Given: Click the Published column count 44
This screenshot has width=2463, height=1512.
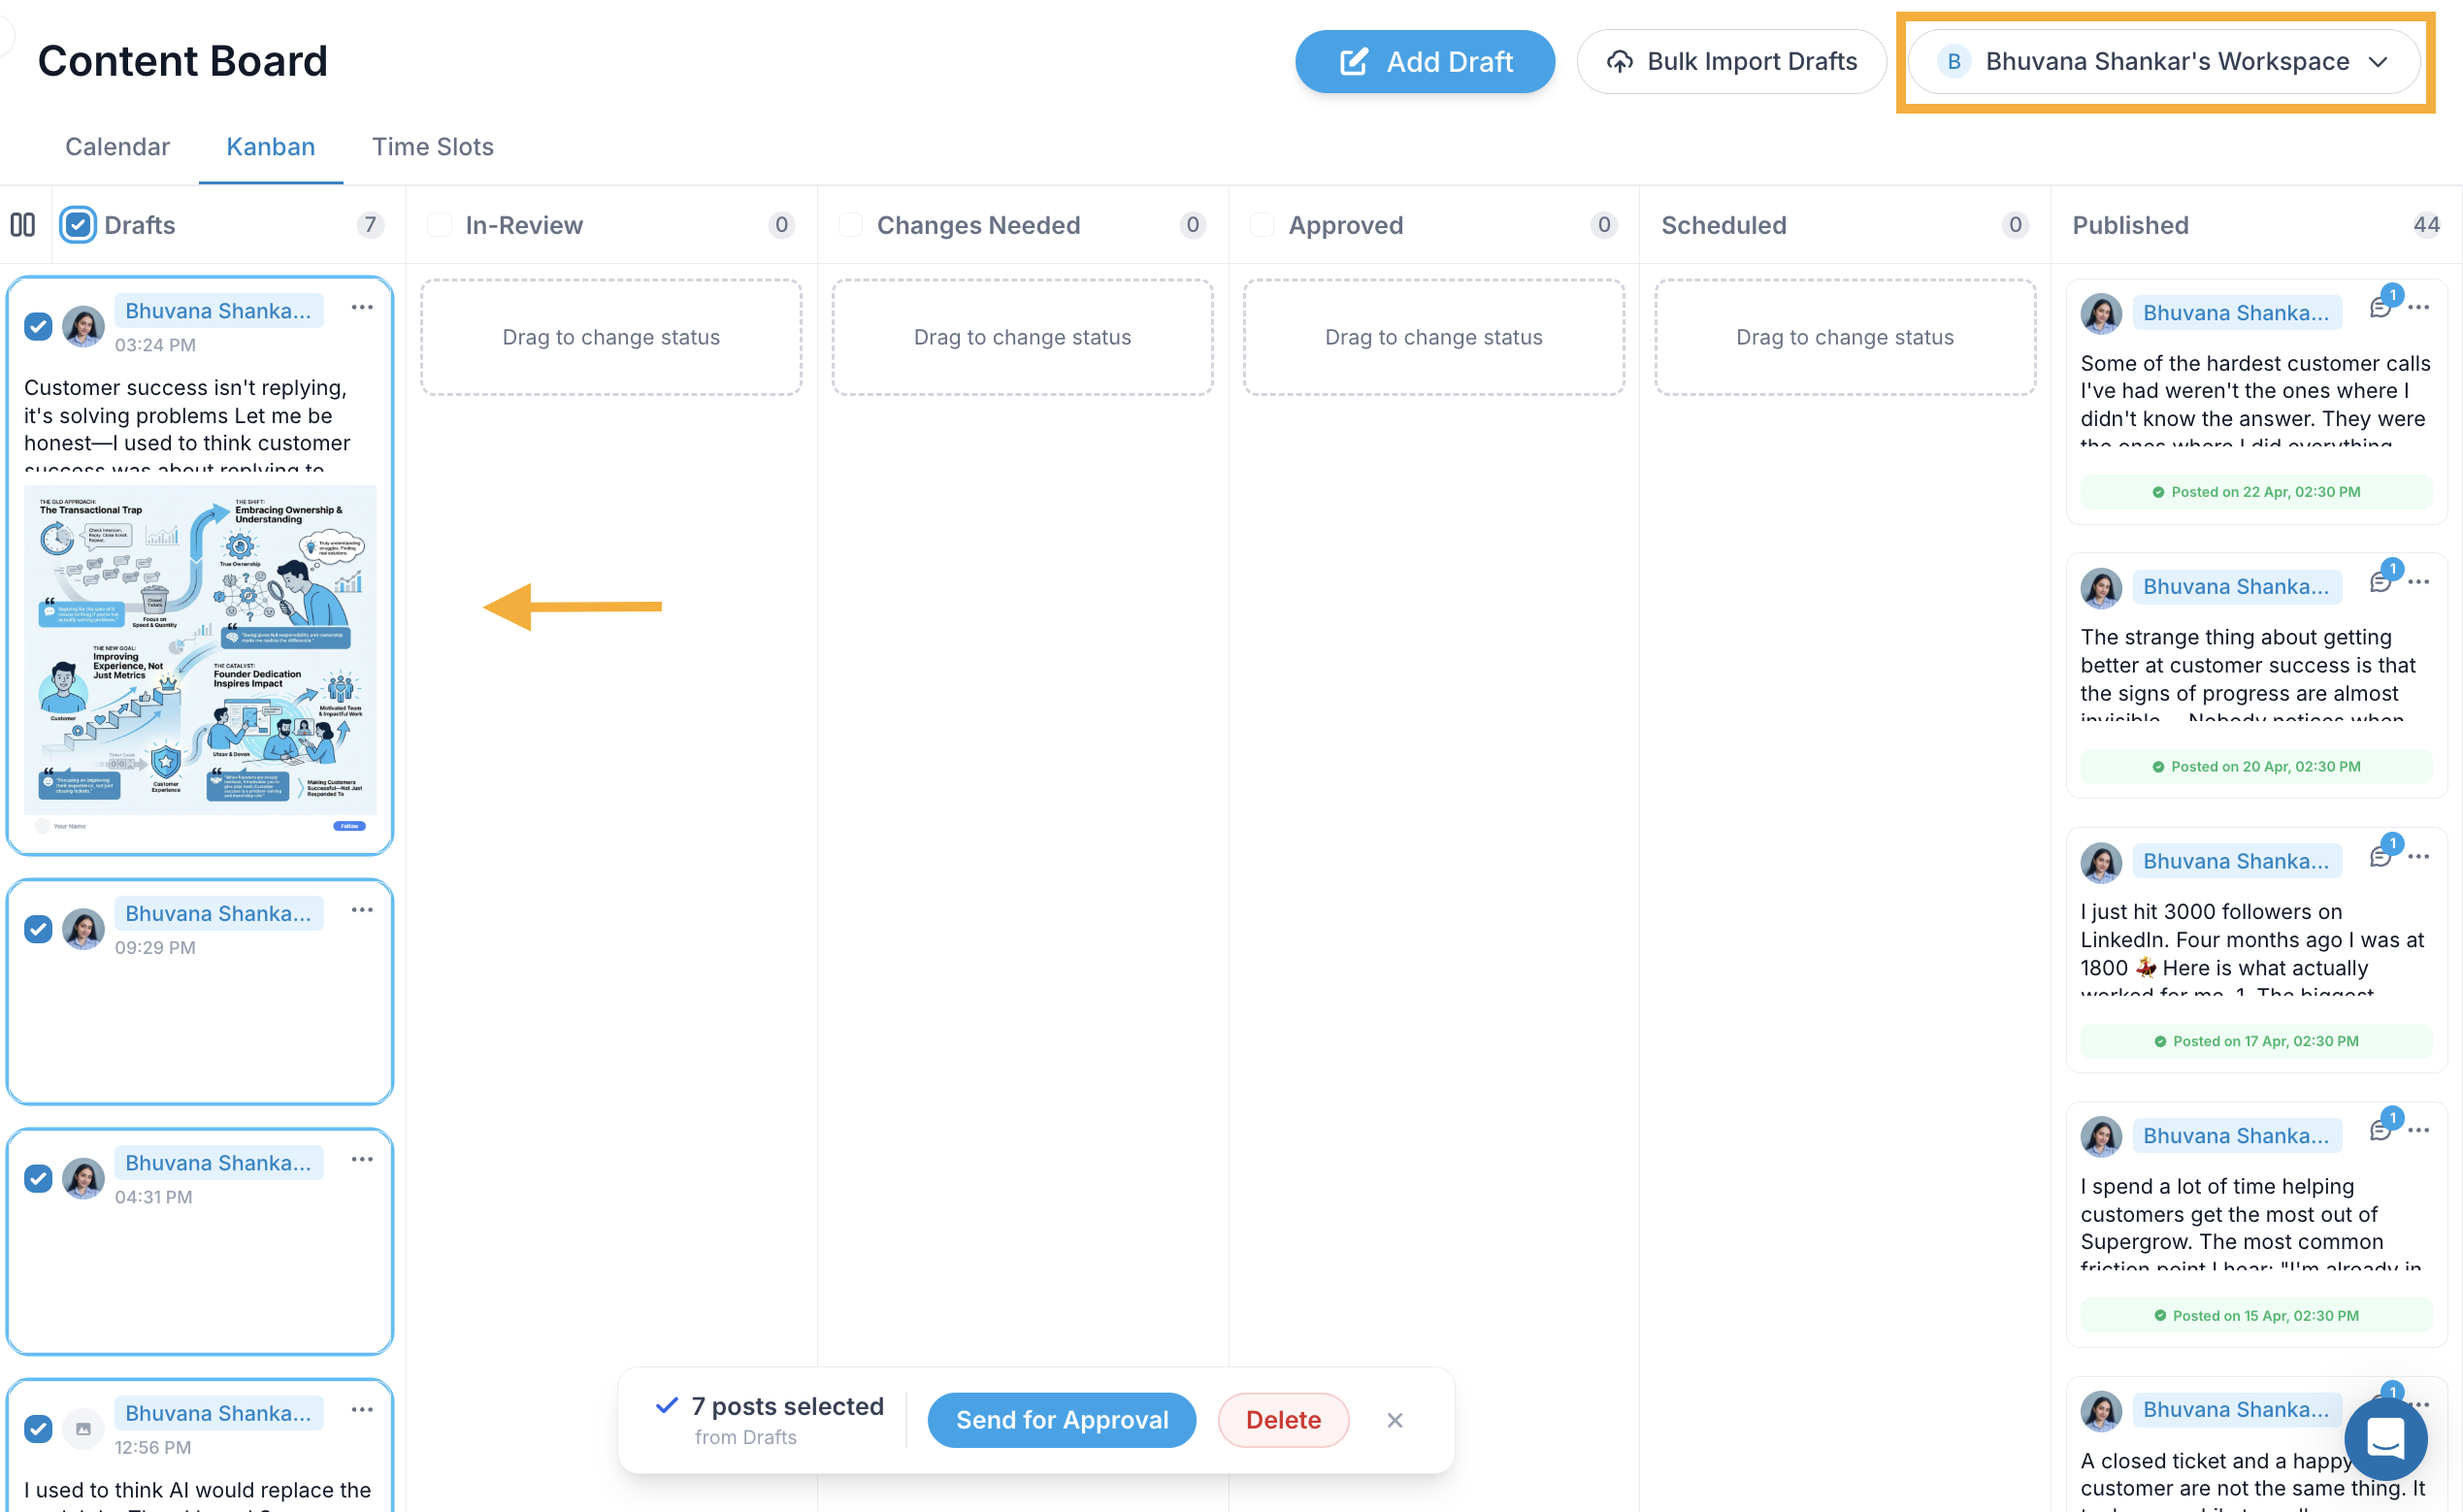Looking at the screenshot, I should 2427,225.
